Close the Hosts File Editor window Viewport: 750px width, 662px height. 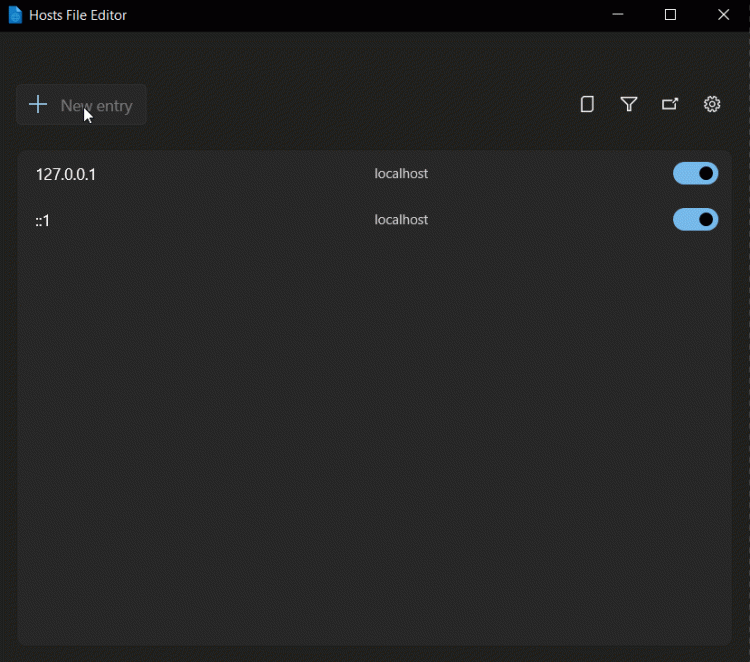(x=723, y=15)
